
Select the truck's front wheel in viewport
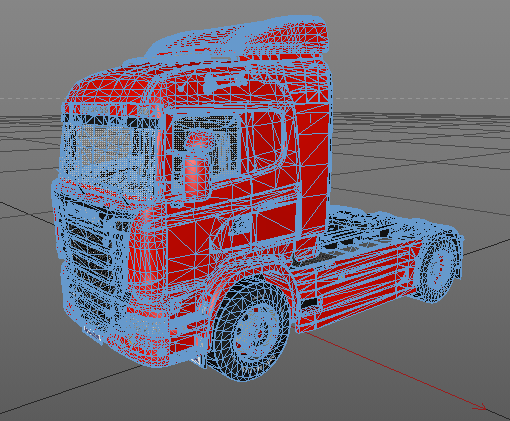pyautogui.click(x=251, y=328)
